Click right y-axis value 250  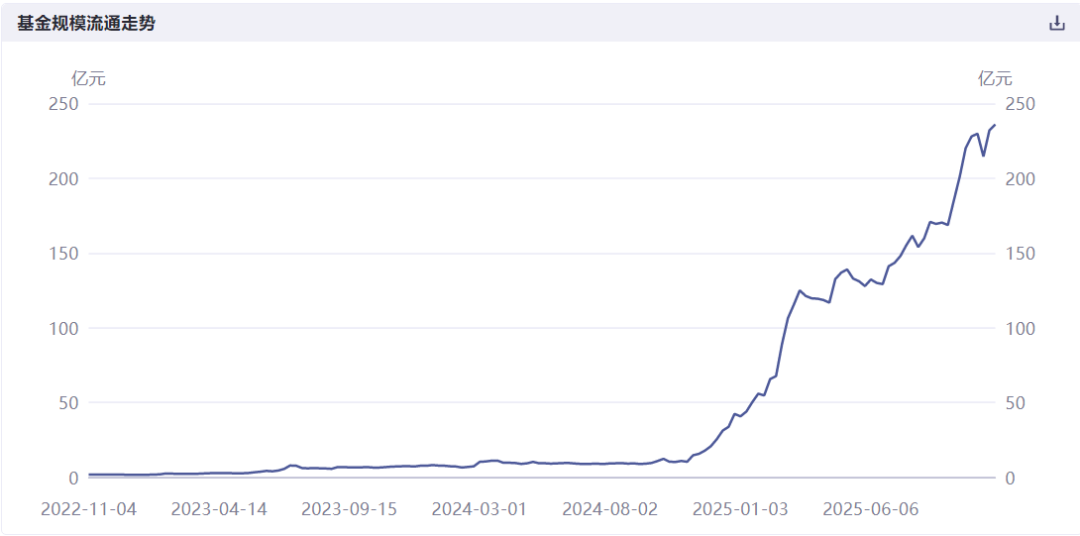[1019, 104]
